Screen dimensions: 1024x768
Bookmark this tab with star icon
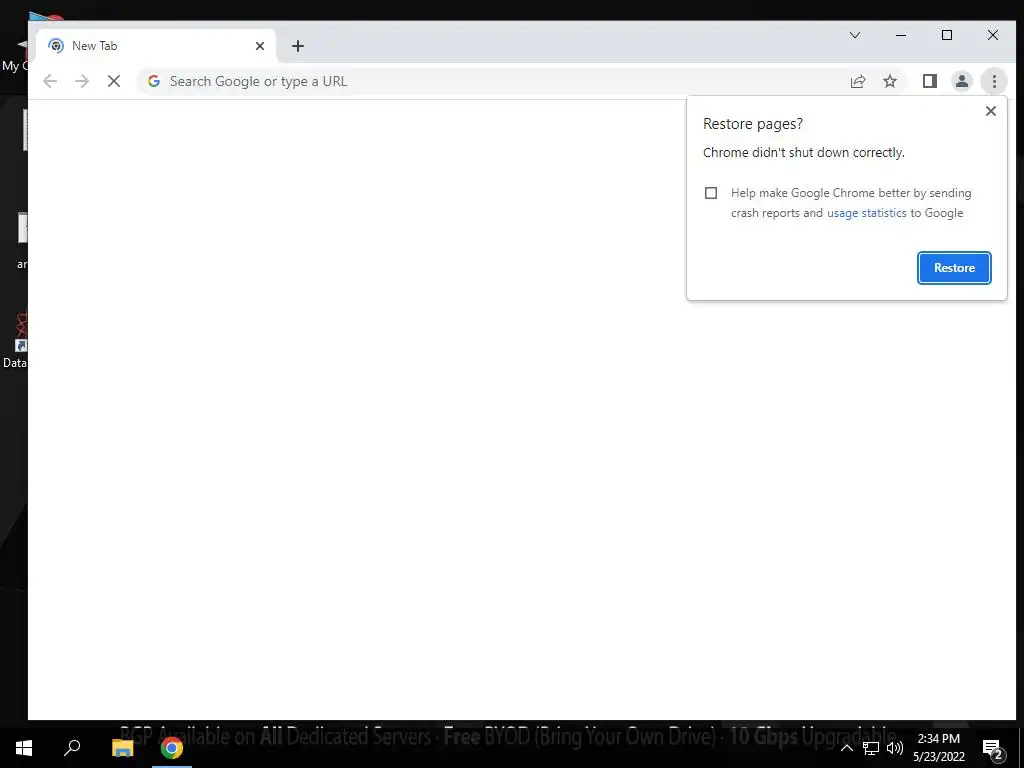click(x=889, y=81)
